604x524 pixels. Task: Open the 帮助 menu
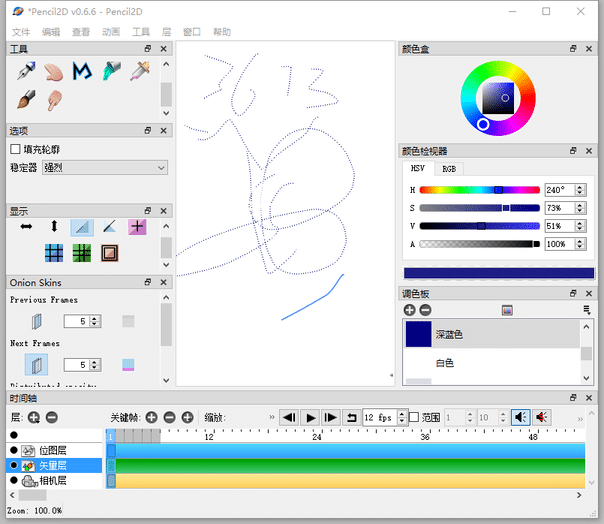(x=222, y=32)
